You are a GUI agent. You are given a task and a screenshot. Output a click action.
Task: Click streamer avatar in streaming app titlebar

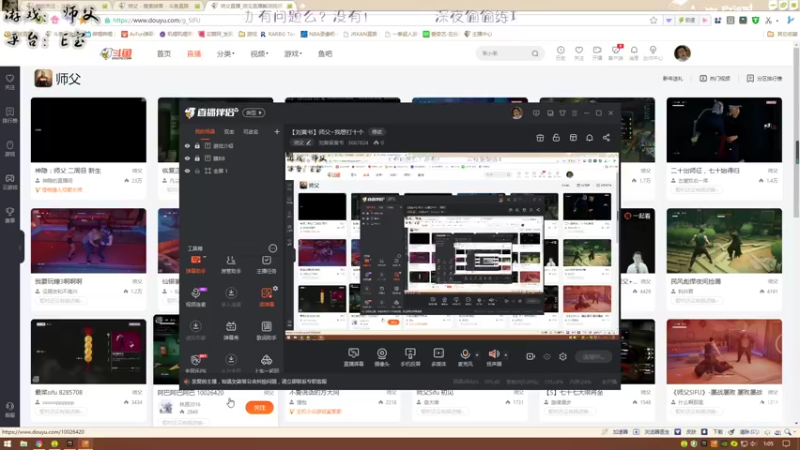(x=517, y=113)
